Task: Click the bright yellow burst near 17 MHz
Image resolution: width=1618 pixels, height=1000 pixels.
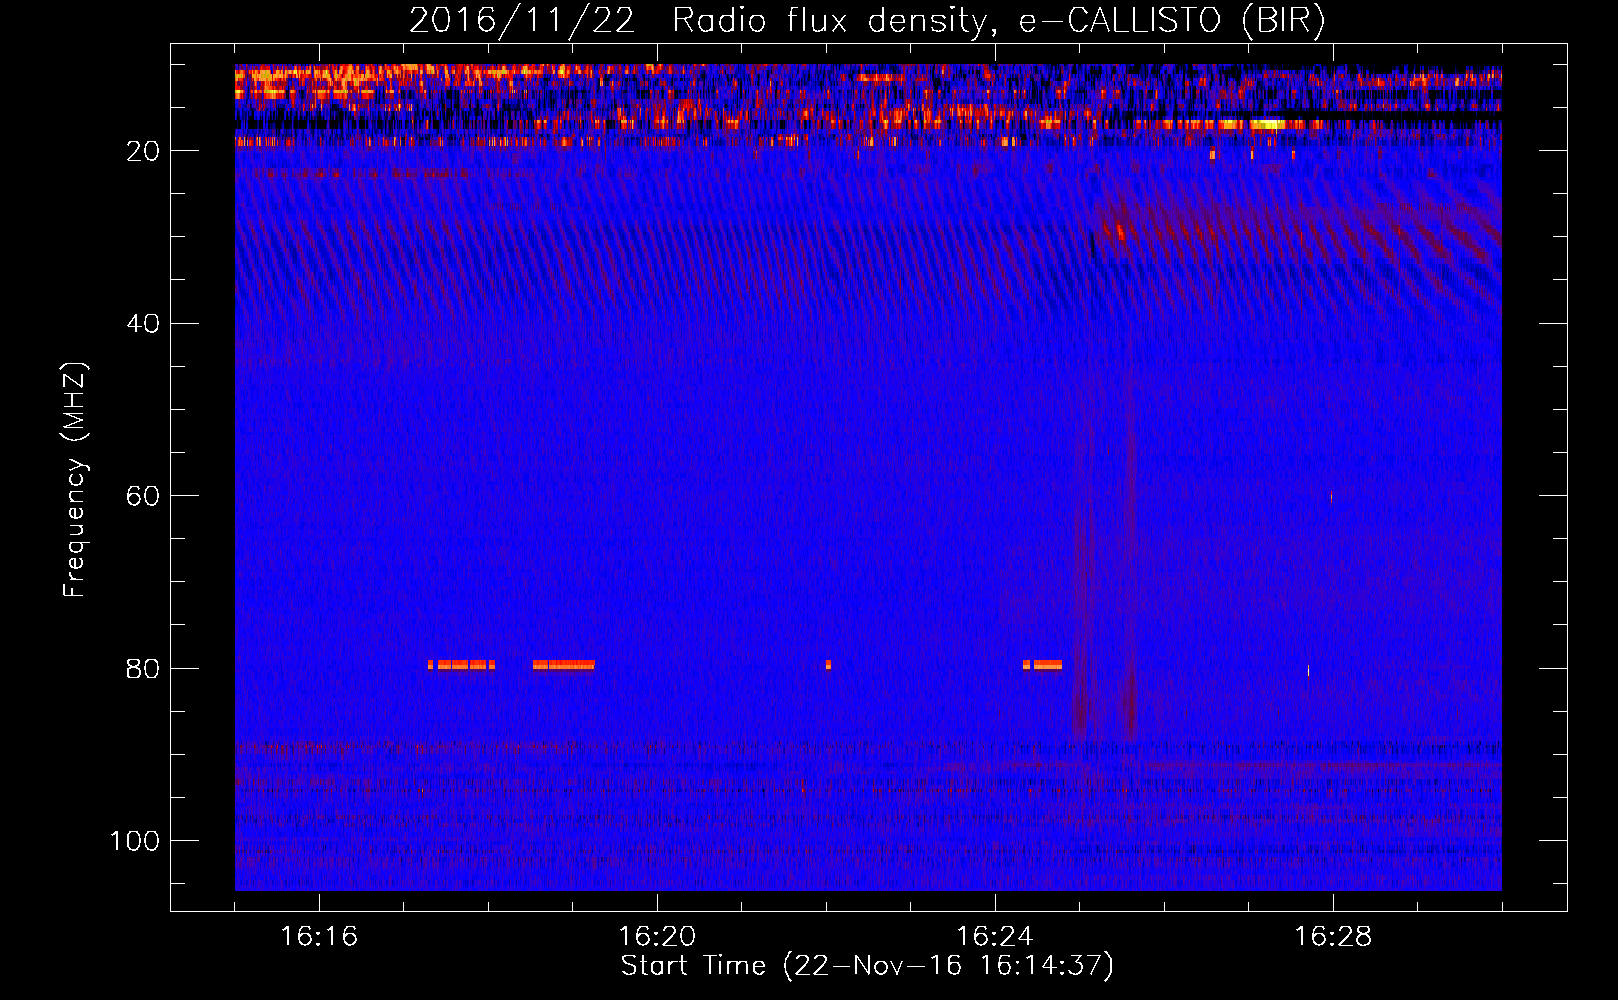Action: click(1267, 125)
